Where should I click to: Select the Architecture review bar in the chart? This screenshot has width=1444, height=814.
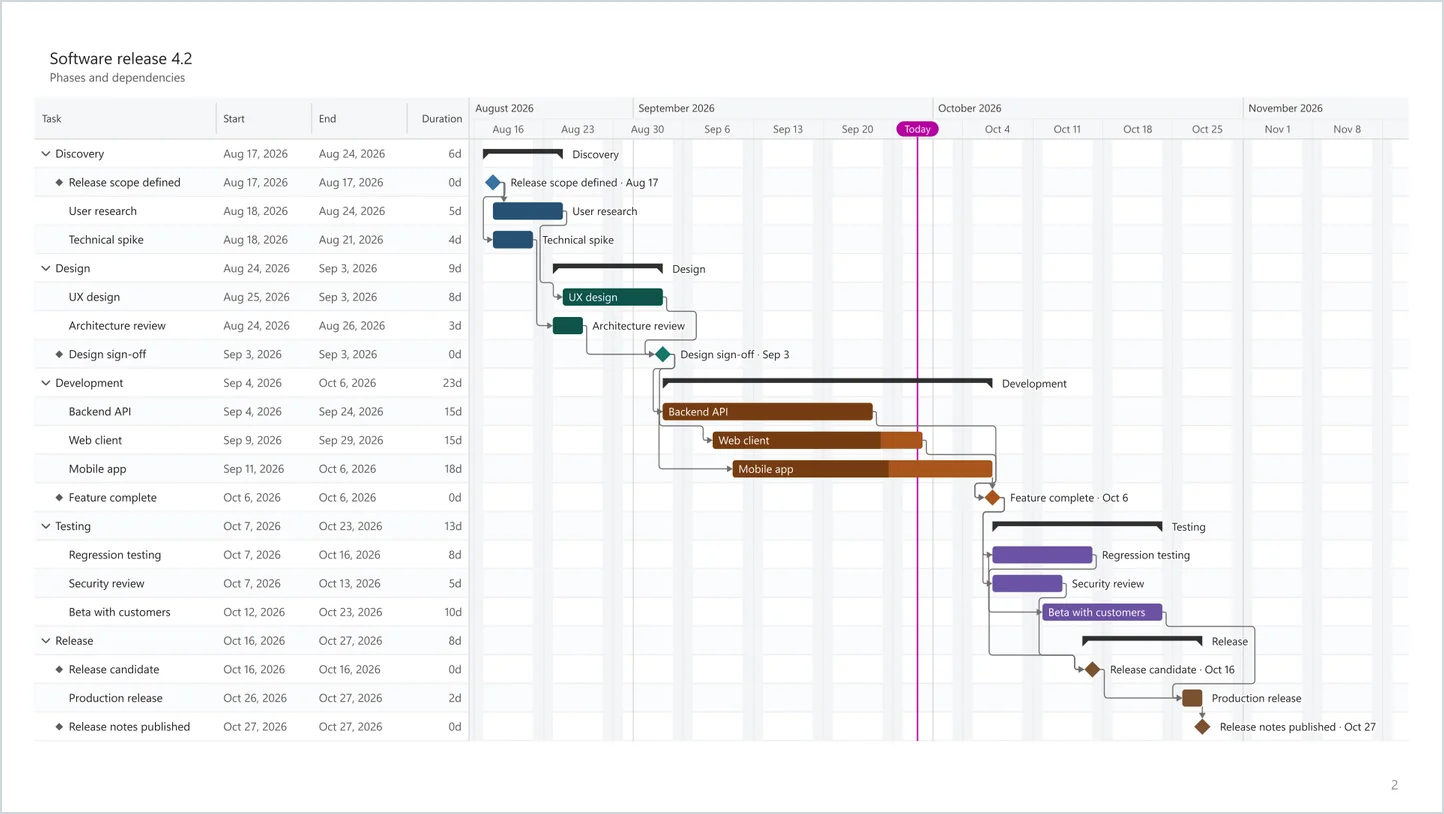(568, 326)
